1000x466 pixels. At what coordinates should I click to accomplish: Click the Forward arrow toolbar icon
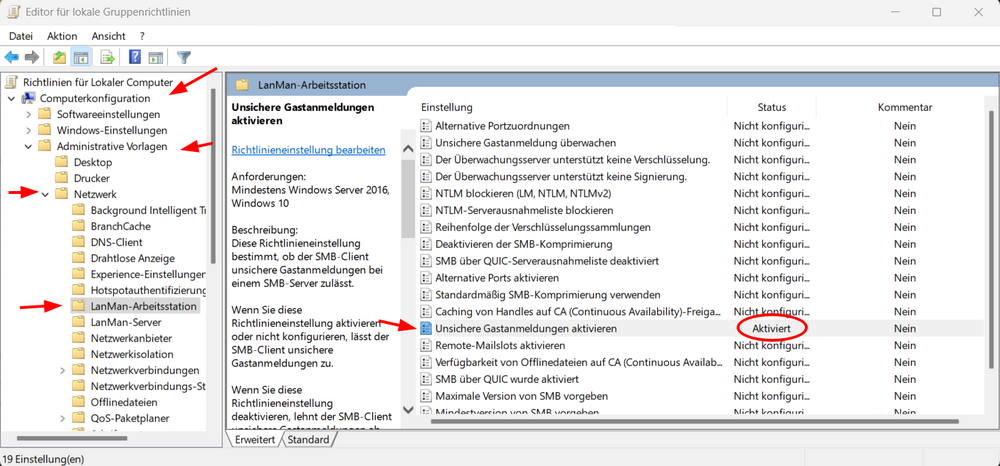(x=31, y=57)
